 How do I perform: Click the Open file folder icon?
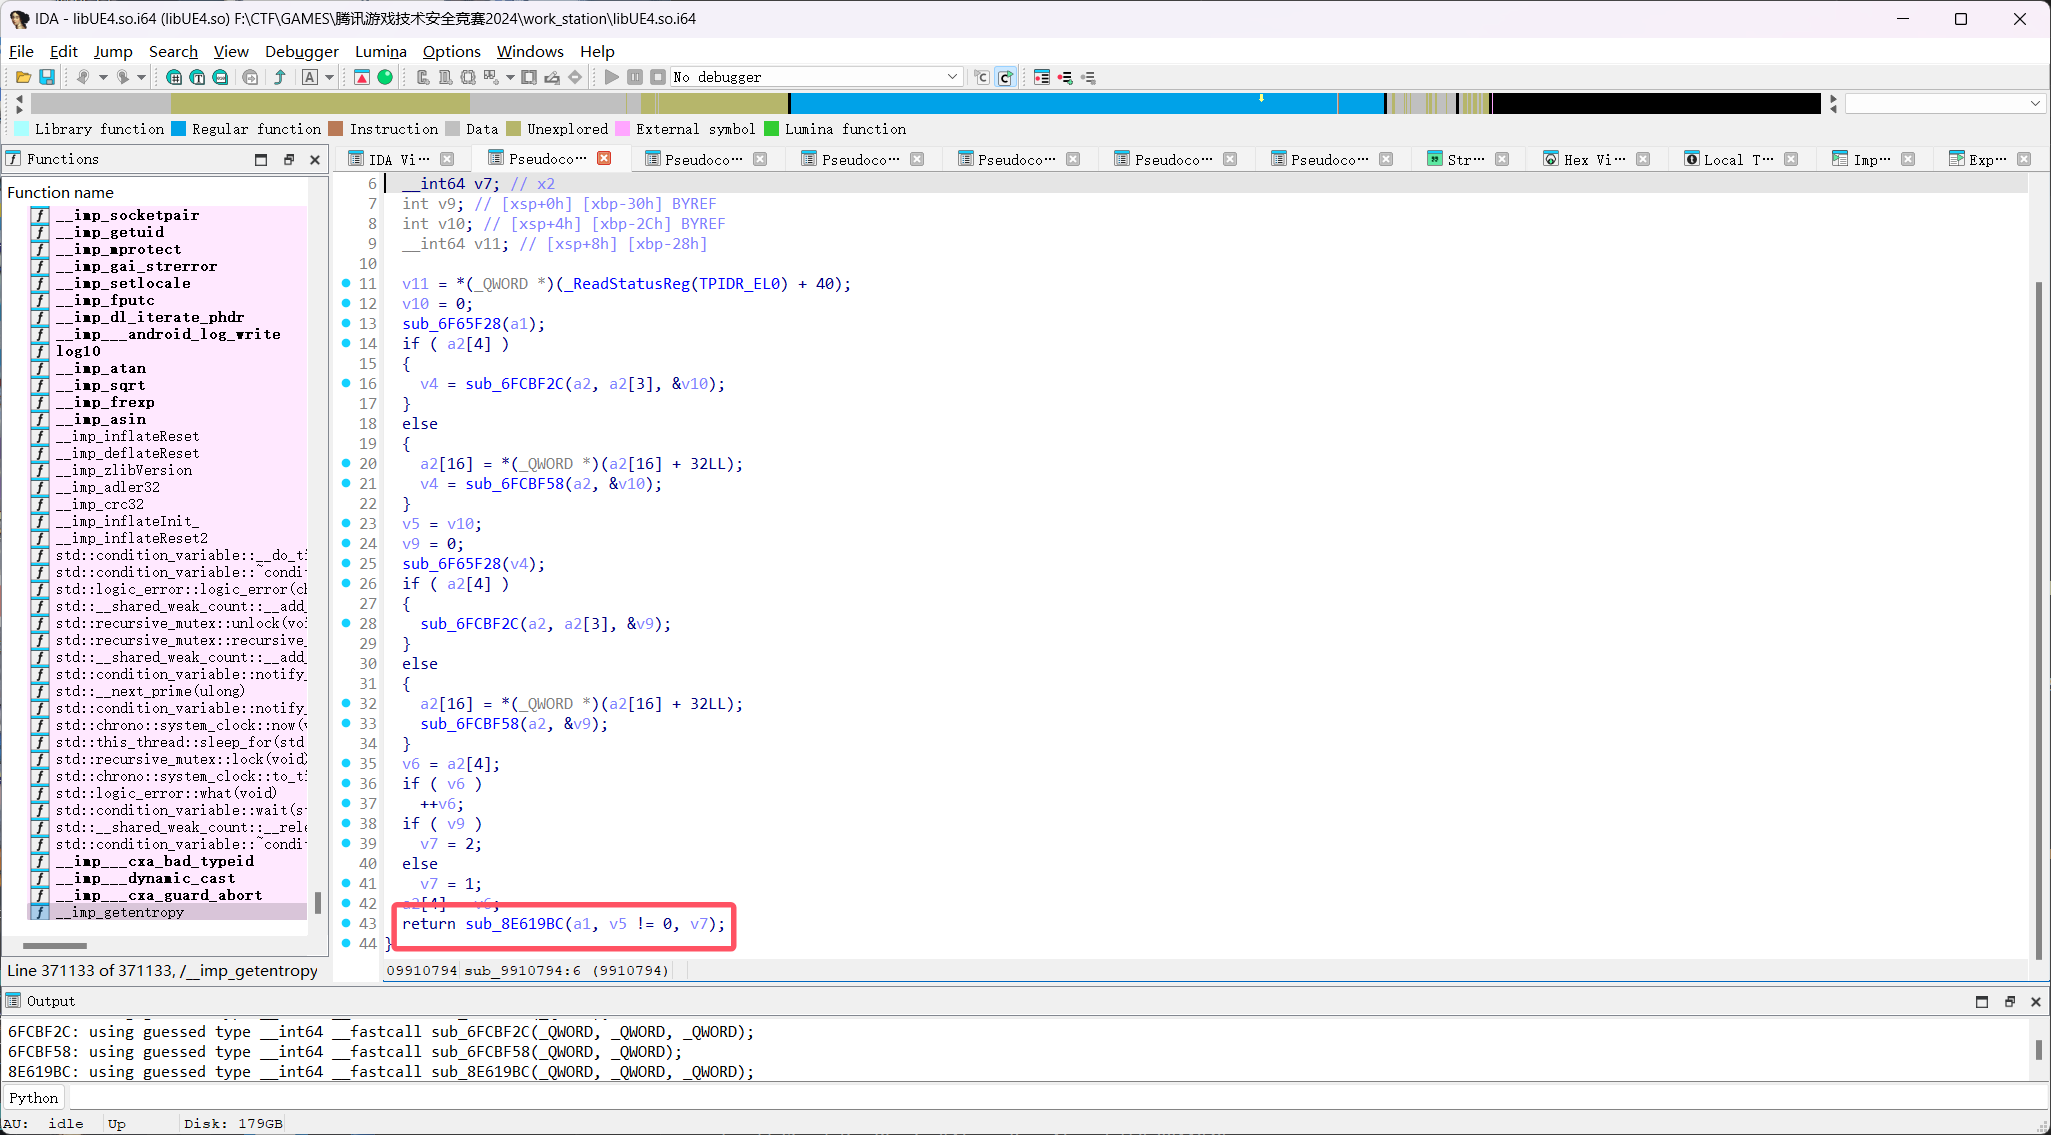pos(23,77)
